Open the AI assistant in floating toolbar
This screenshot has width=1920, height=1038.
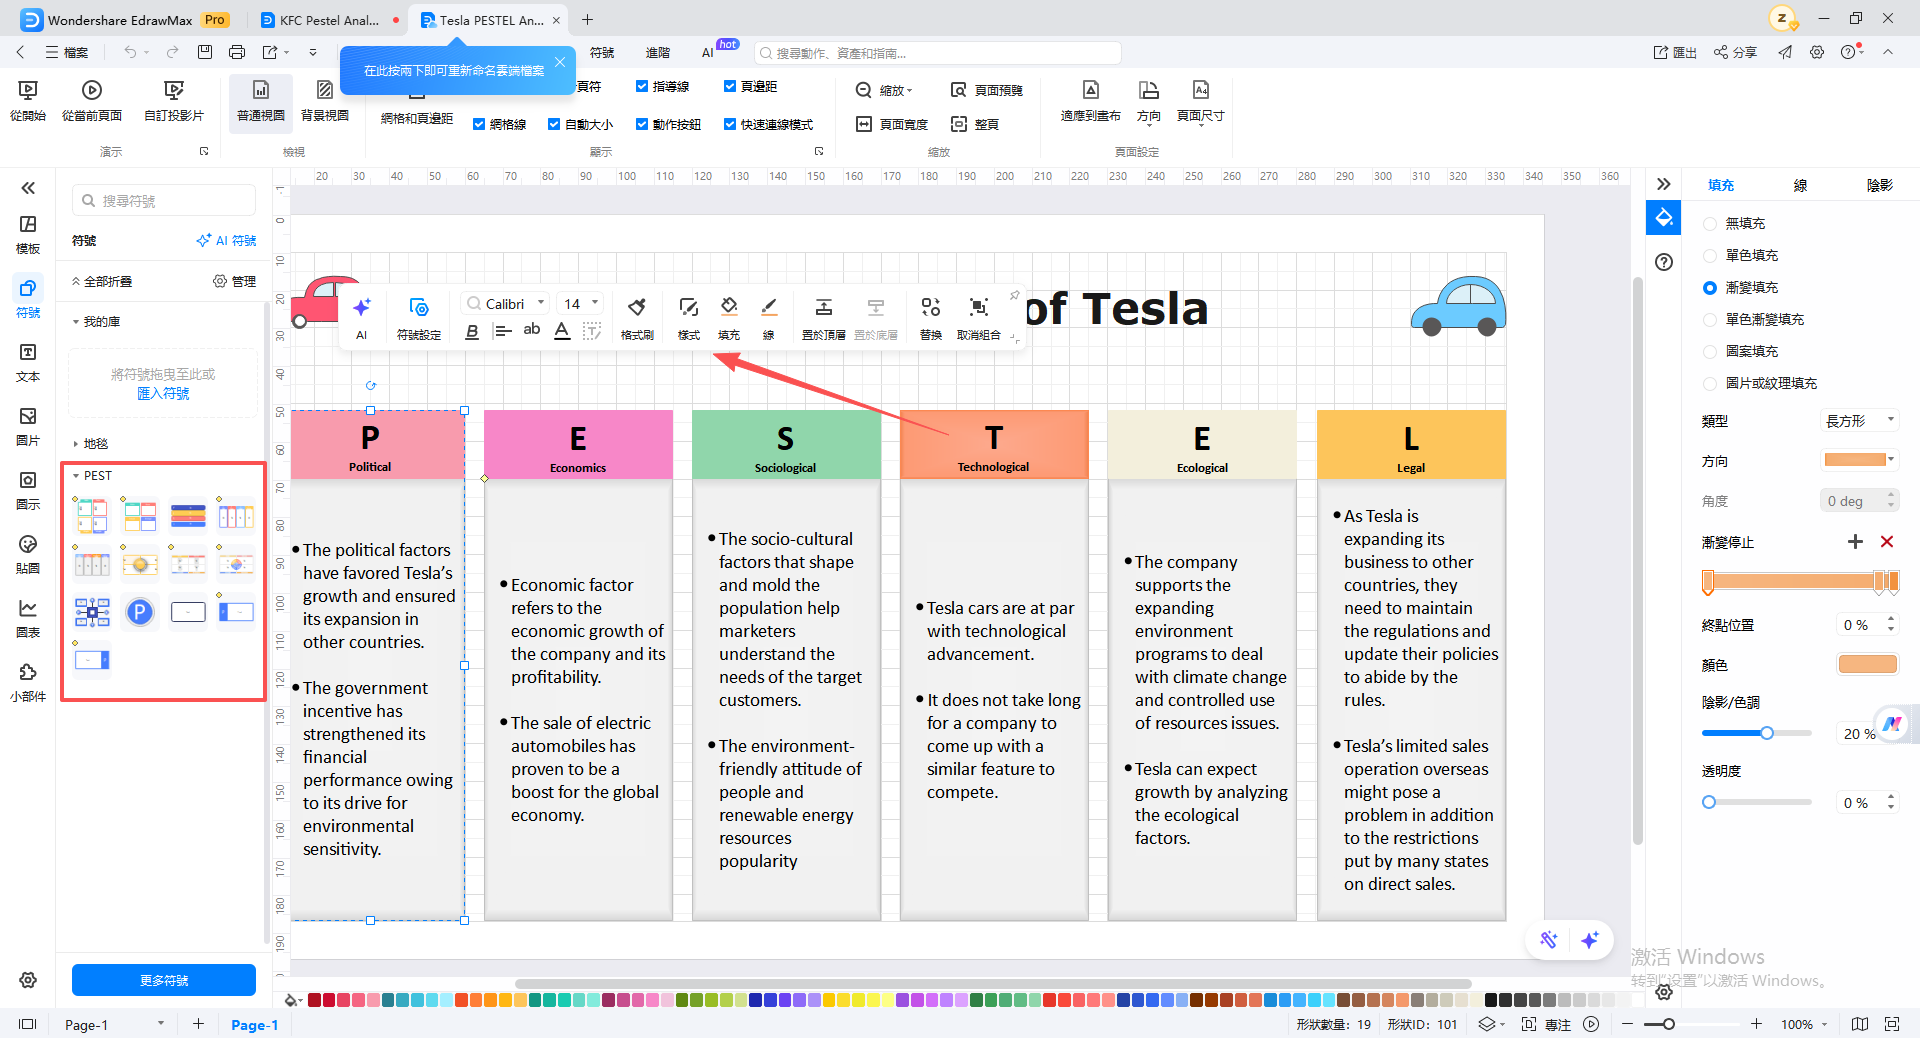(x=361, y=318)
